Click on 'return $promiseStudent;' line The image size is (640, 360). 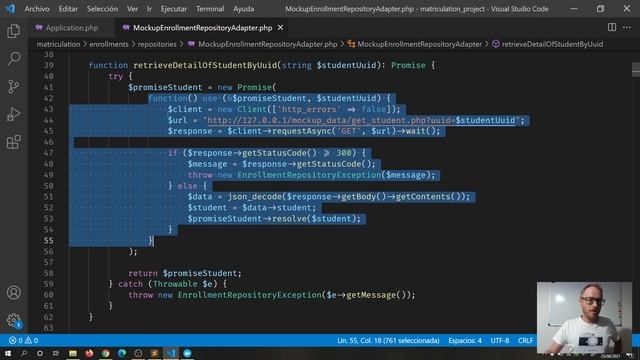185,273
